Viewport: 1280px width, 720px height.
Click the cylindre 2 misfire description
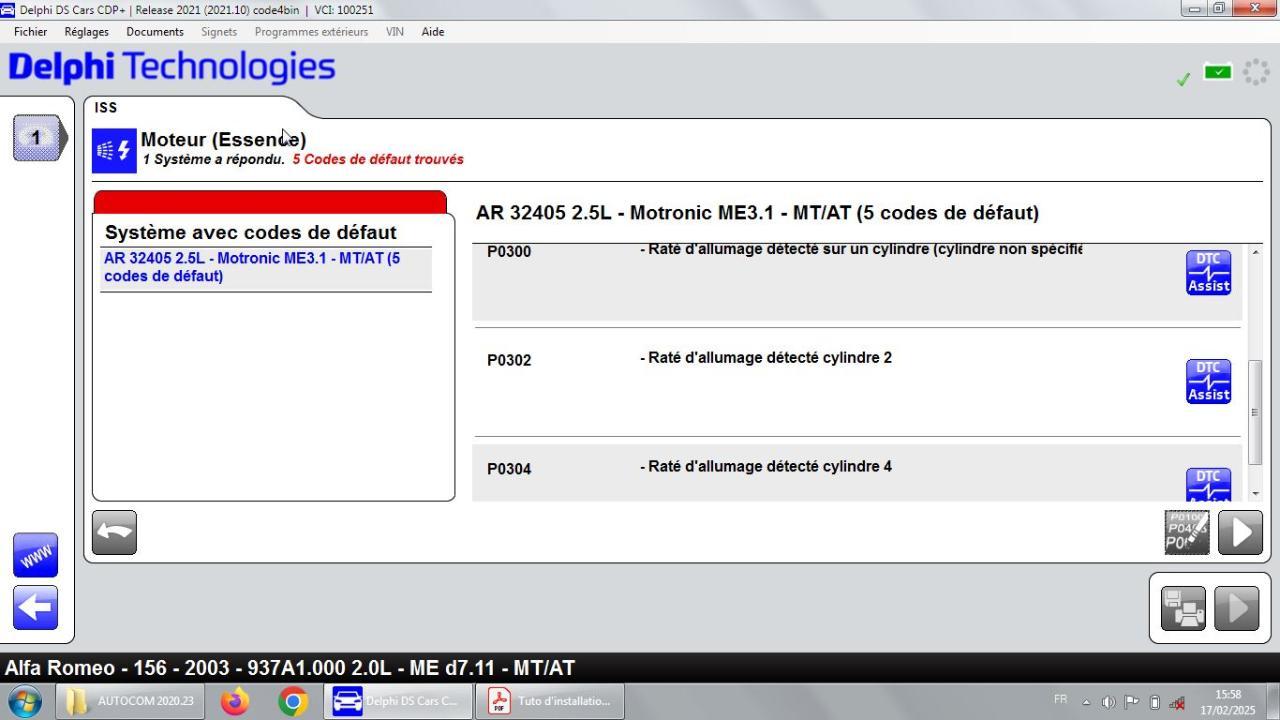point(766,358)
